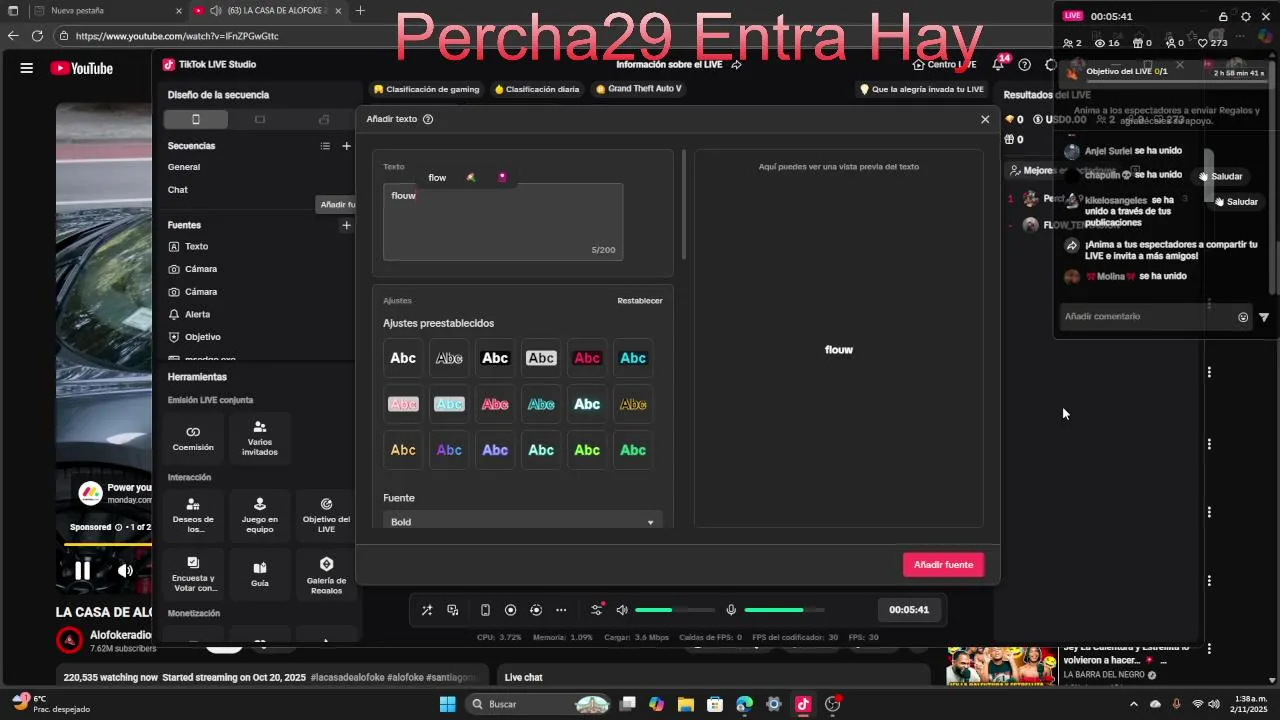Mute the YouTube video volume
The width and height of the screenshot is (1280, 720).
125,571
